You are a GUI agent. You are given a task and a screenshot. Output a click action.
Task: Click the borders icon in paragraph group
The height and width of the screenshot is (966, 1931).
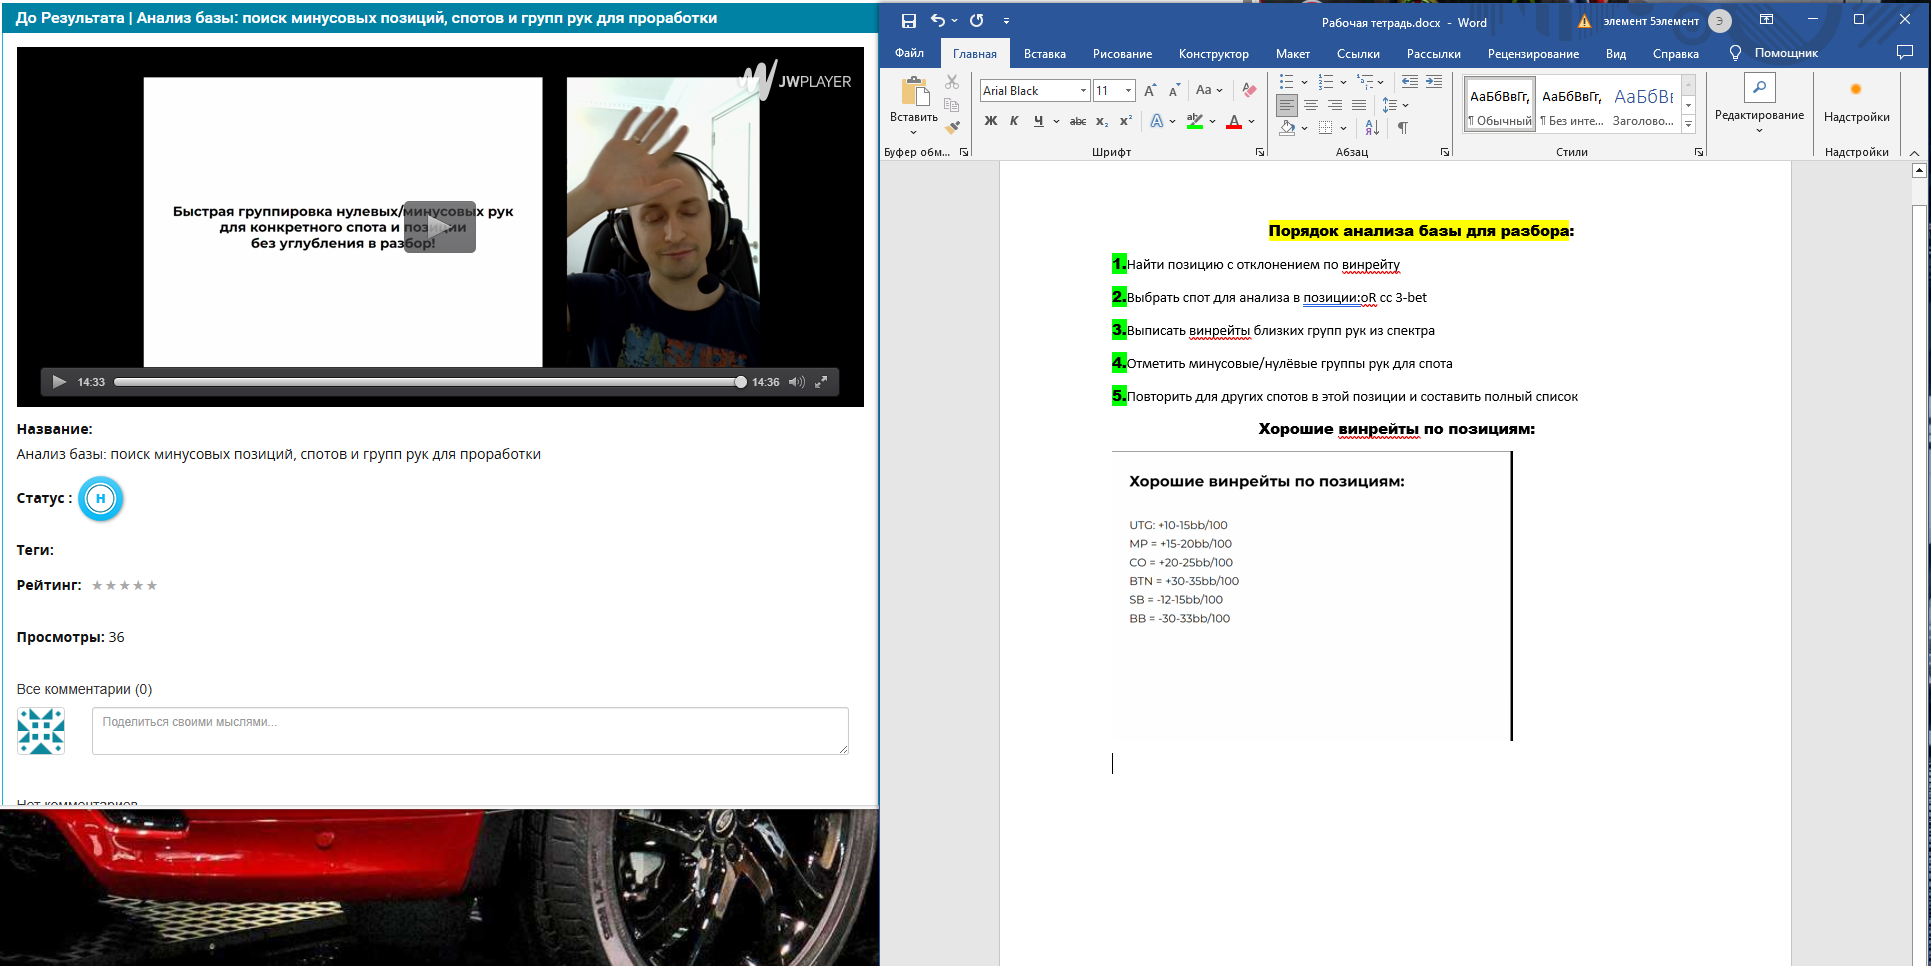click(1326, 128)
